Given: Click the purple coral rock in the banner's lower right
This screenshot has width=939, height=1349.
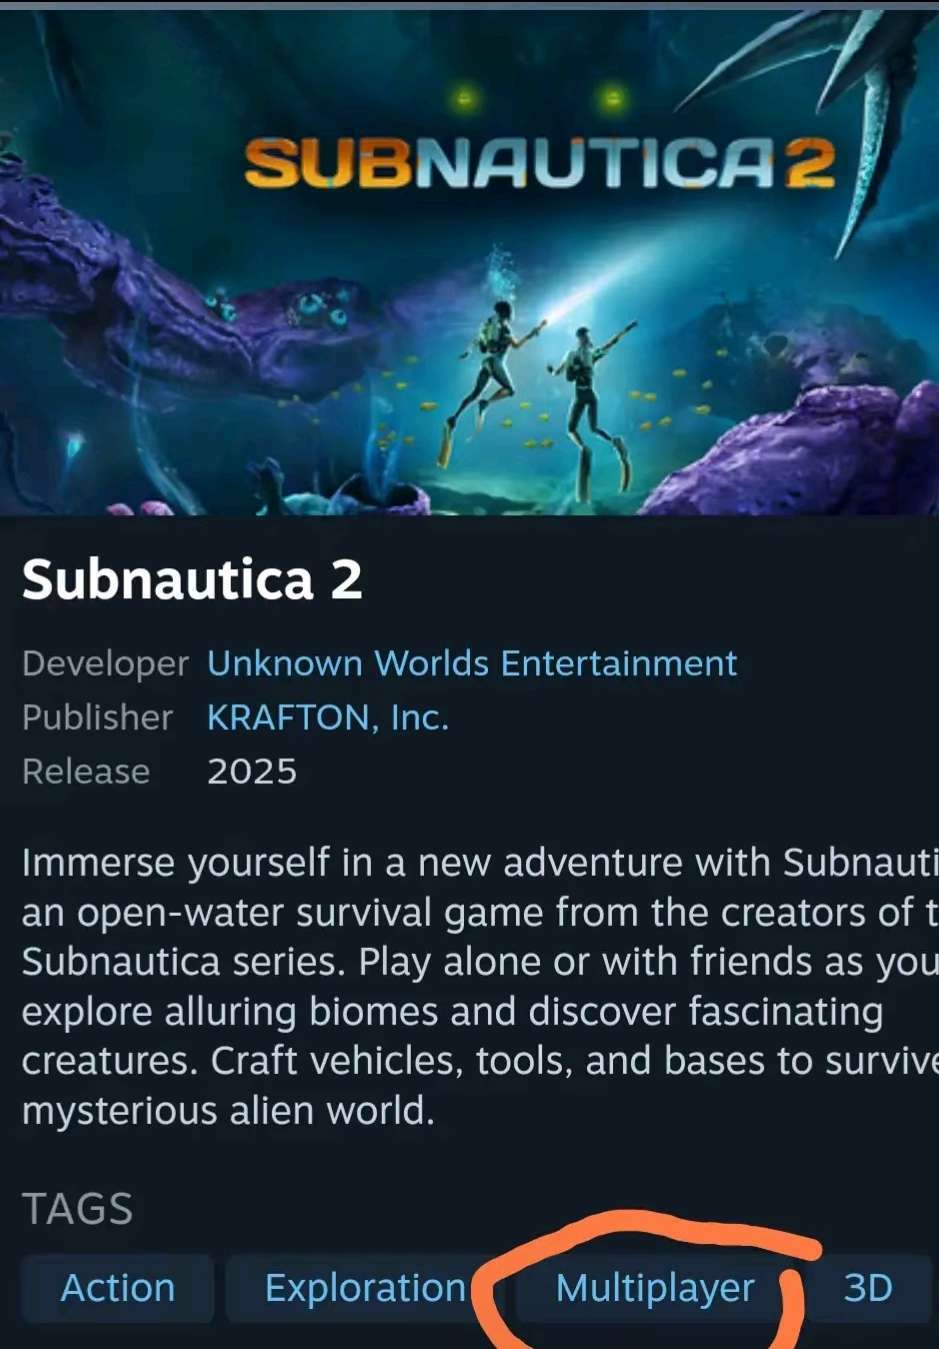Looking at the screenshot, I should [x=800, y=450].
